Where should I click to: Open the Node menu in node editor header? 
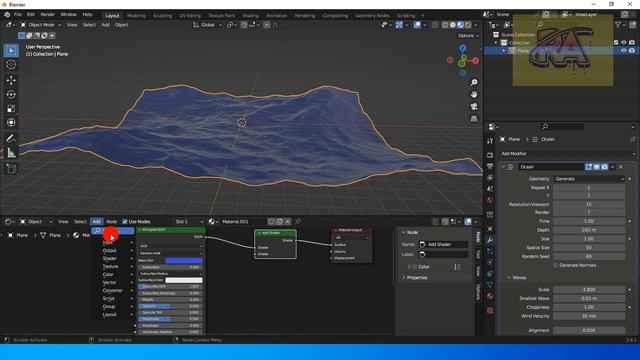click(111, 222)
